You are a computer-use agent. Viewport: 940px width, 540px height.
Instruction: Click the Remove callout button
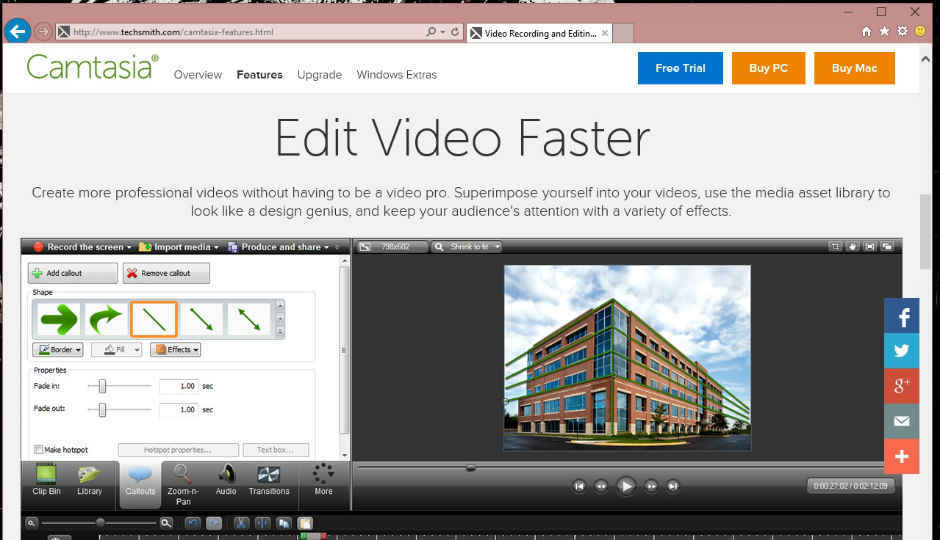[x=166, y=273]
